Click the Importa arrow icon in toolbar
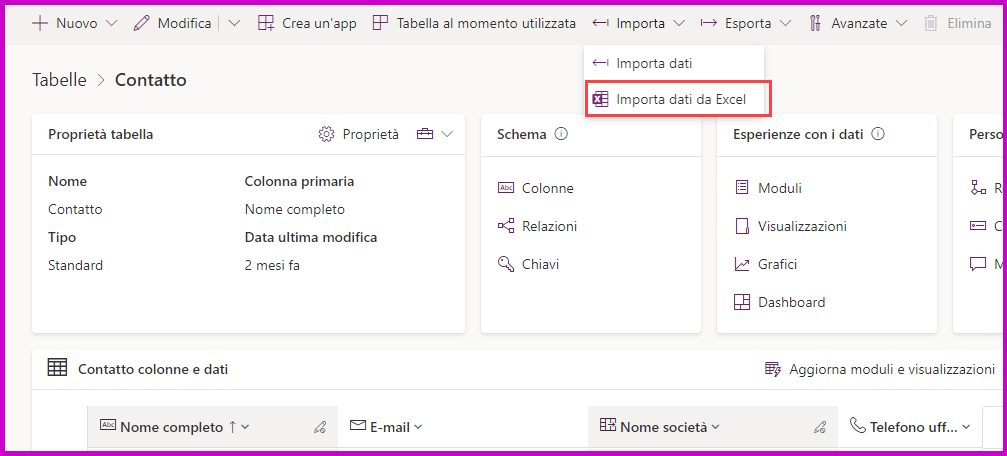1007x456 pixels. [x=600, y=24]
